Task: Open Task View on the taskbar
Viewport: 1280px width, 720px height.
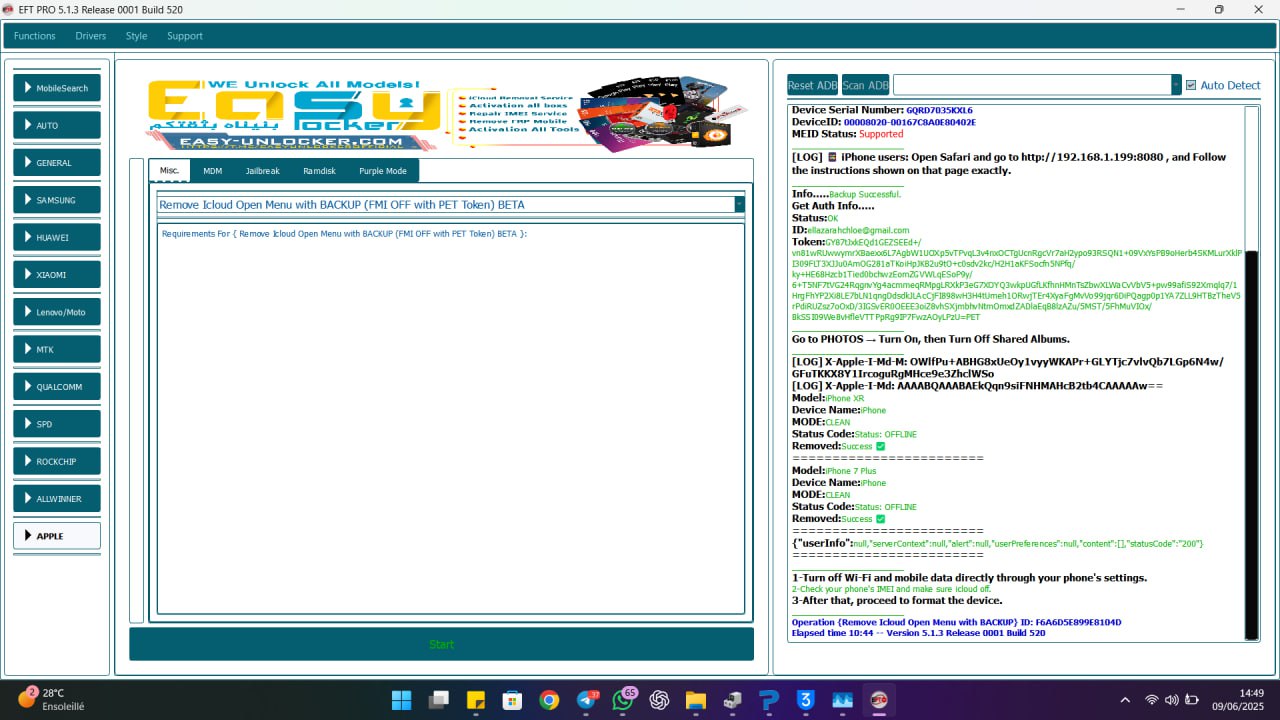Action: click(x=438, y=700)
